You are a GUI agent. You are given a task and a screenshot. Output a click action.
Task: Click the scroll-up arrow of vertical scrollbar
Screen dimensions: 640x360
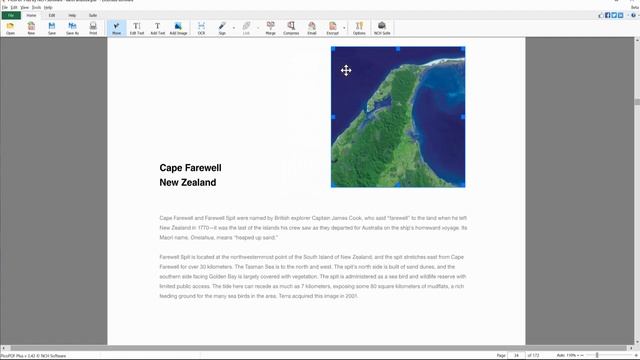click(637, 40)
